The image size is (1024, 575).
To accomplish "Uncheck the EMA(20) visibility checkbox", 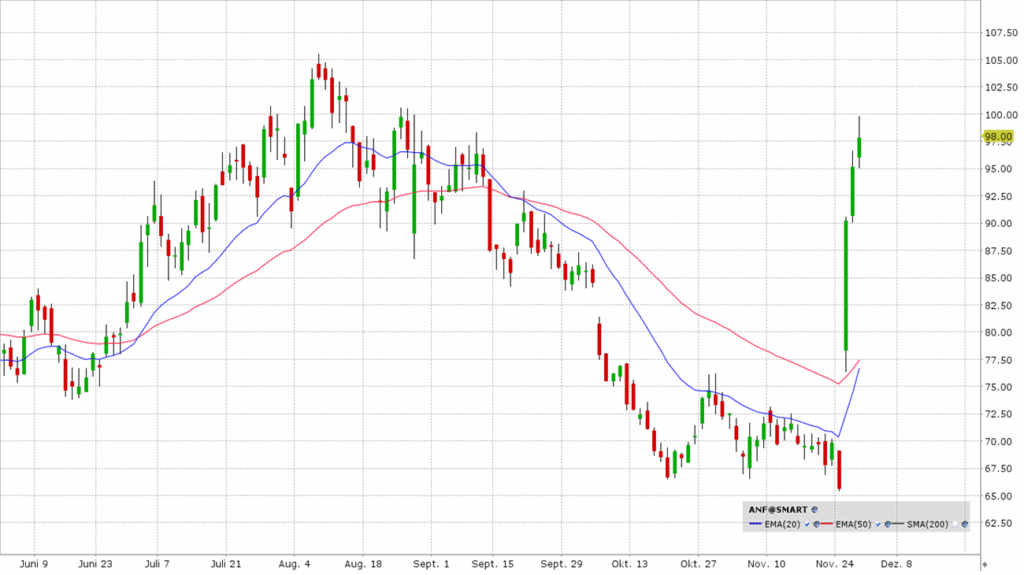I will pos(807,524).
